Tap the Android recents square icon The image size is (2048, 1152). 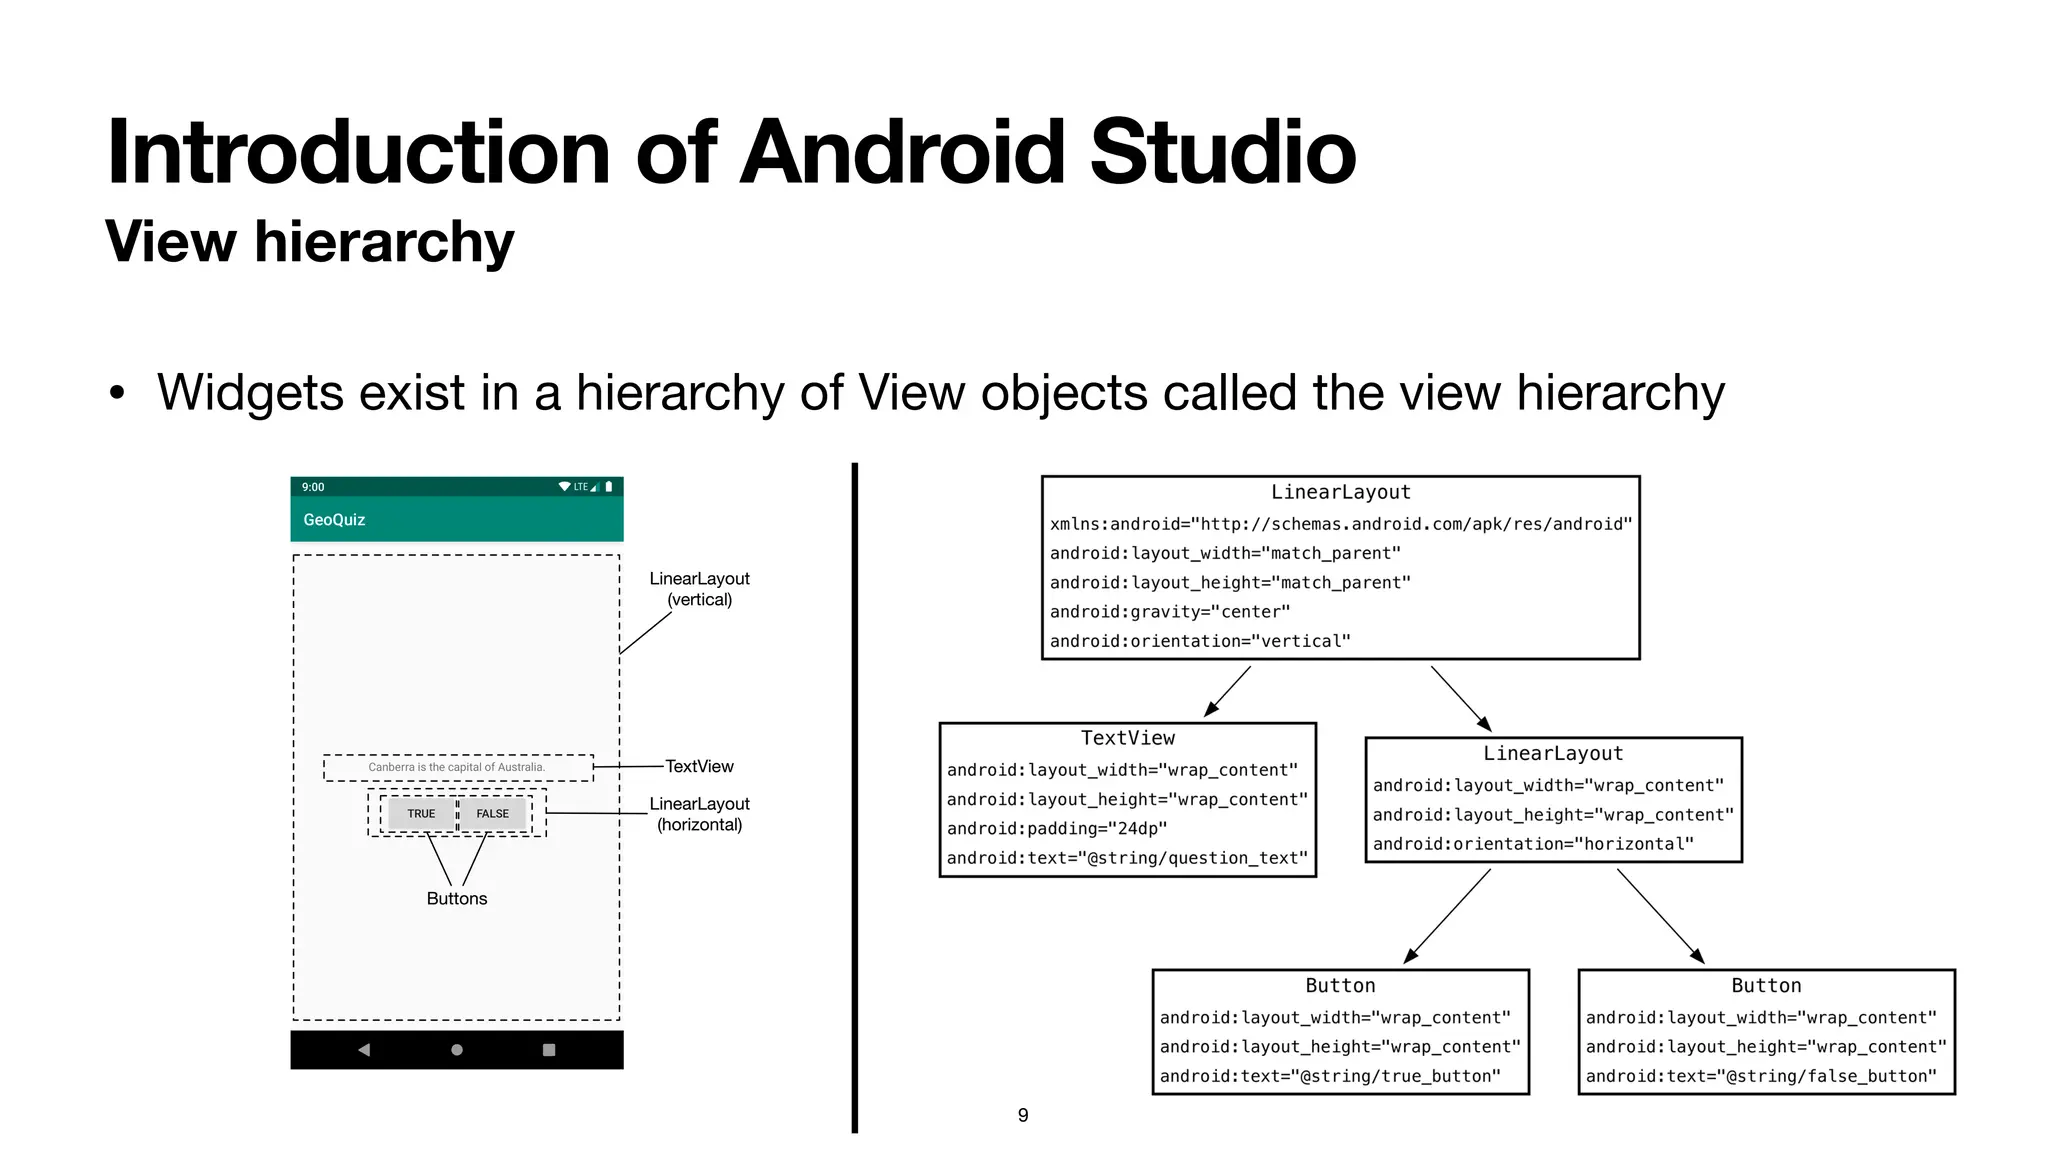[x=549, y=1050]
